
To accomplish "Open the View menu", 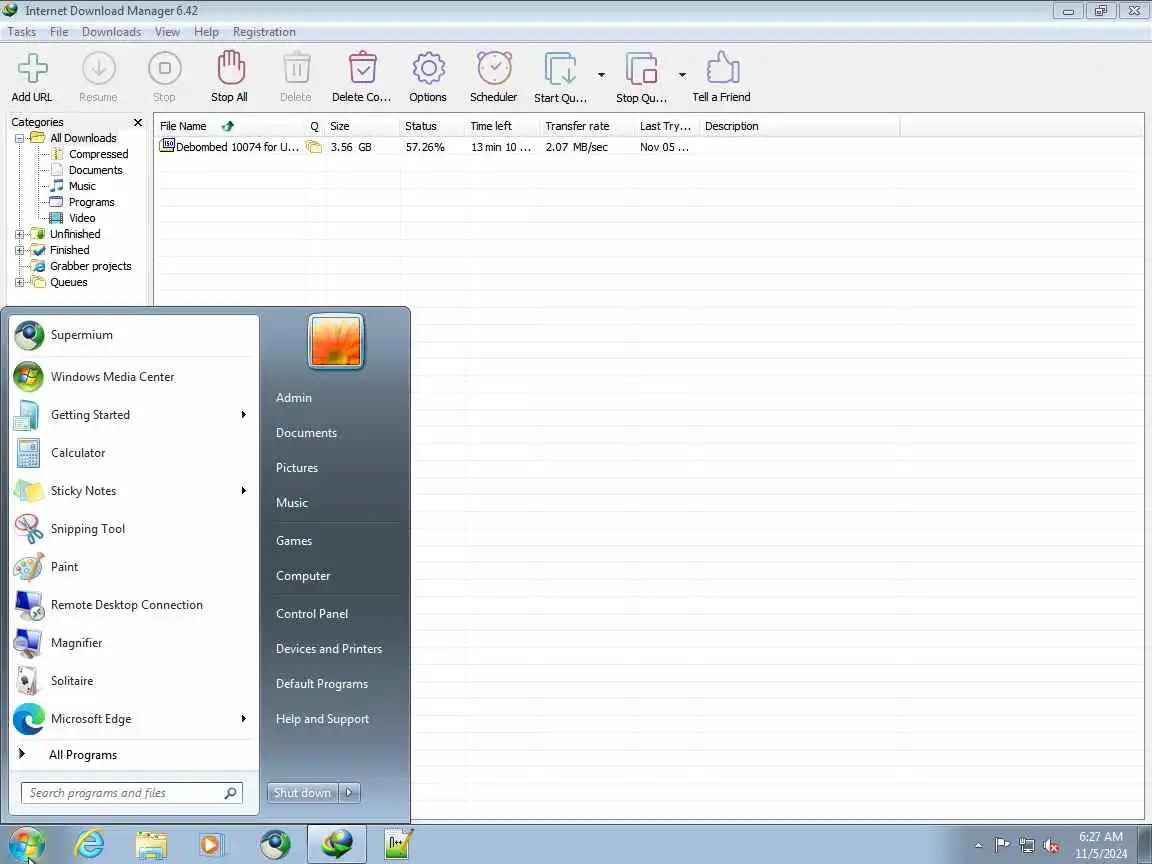I will 168,32.
